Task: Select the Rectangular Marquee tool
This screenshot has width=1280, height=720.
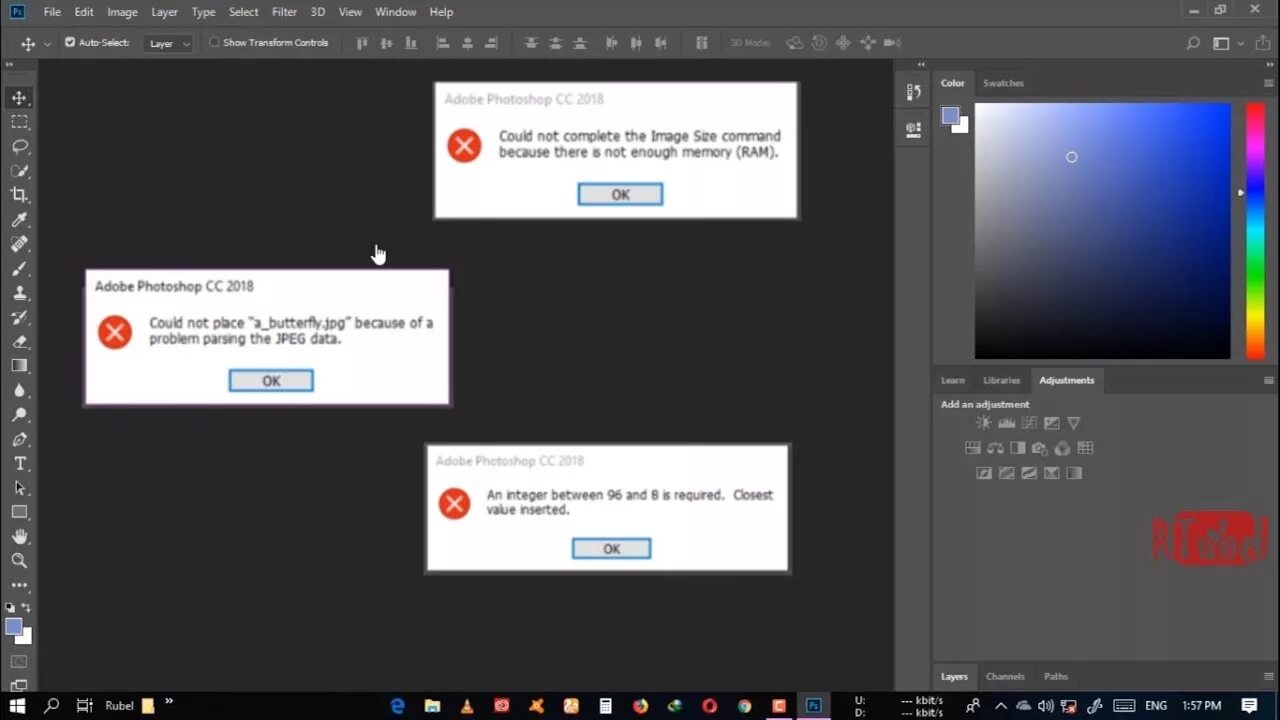Action: [19, 122]
